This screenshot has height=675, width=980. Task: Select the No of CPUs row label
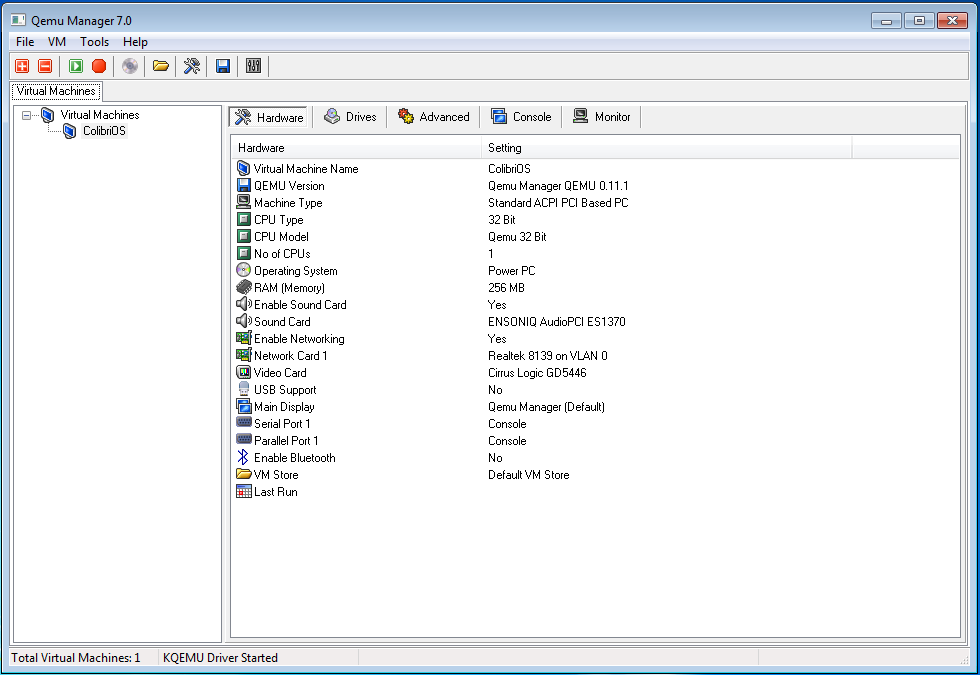pyautogui.click(x=282, y=254)
